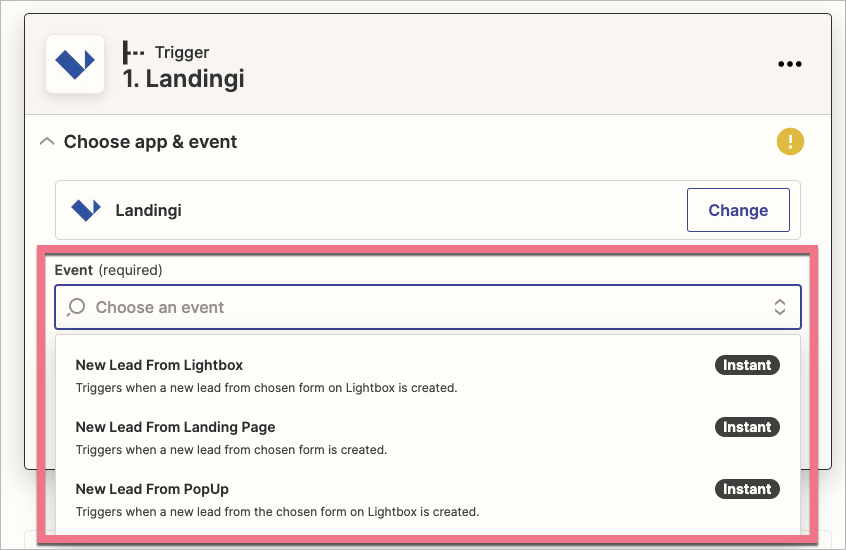846x550 pixels.
Task: Open the three-dot more options menu
Action: tap(790, 64)
